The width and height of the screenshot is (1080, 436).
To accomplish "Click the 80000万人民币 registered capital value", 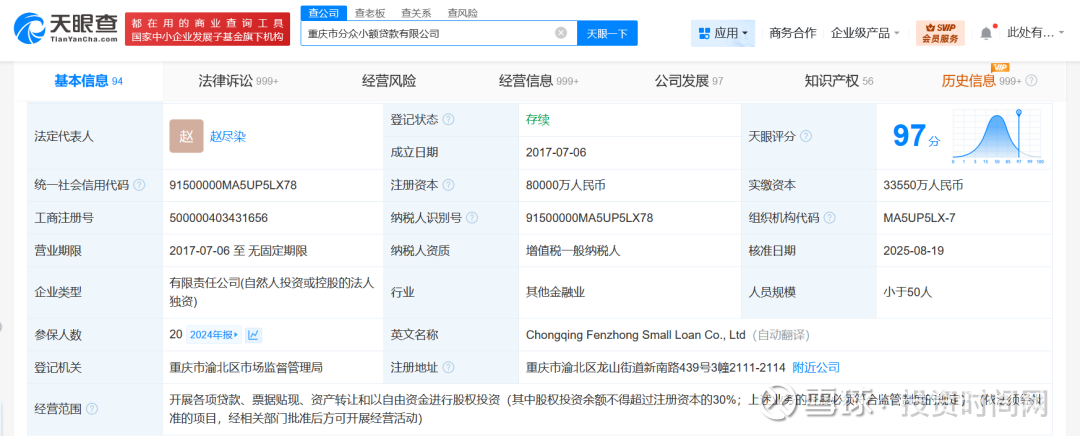I will pos(565,185).
